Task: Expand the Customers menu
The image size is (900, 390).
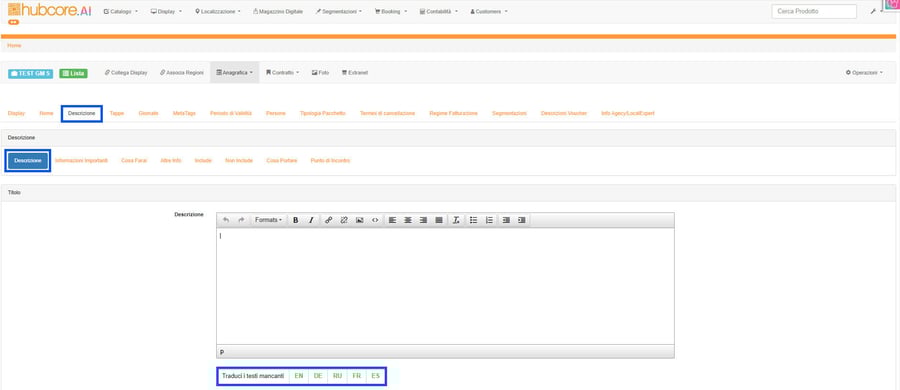Action: 488,11
